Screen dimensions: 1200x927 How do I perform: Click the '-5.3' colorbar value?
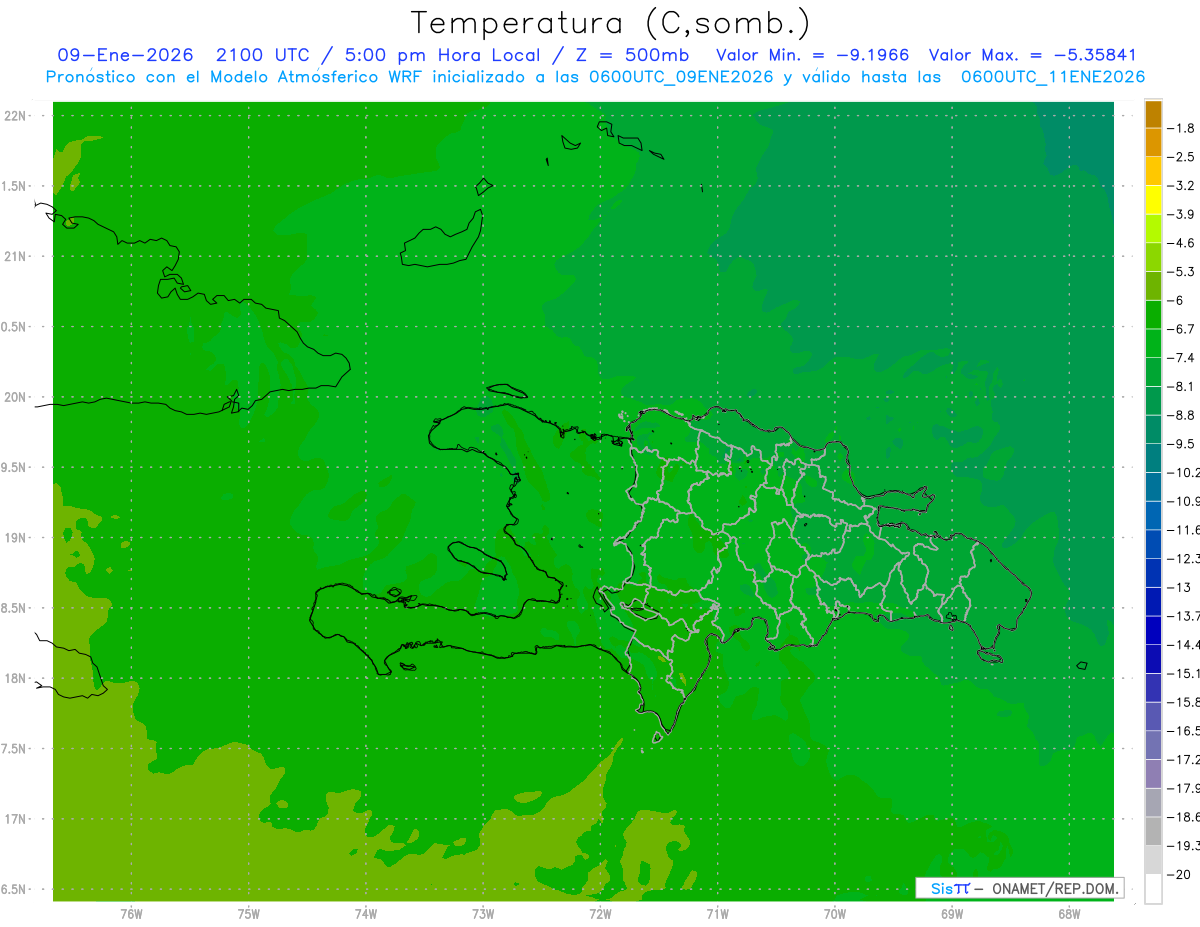(x=1183, y=271)
